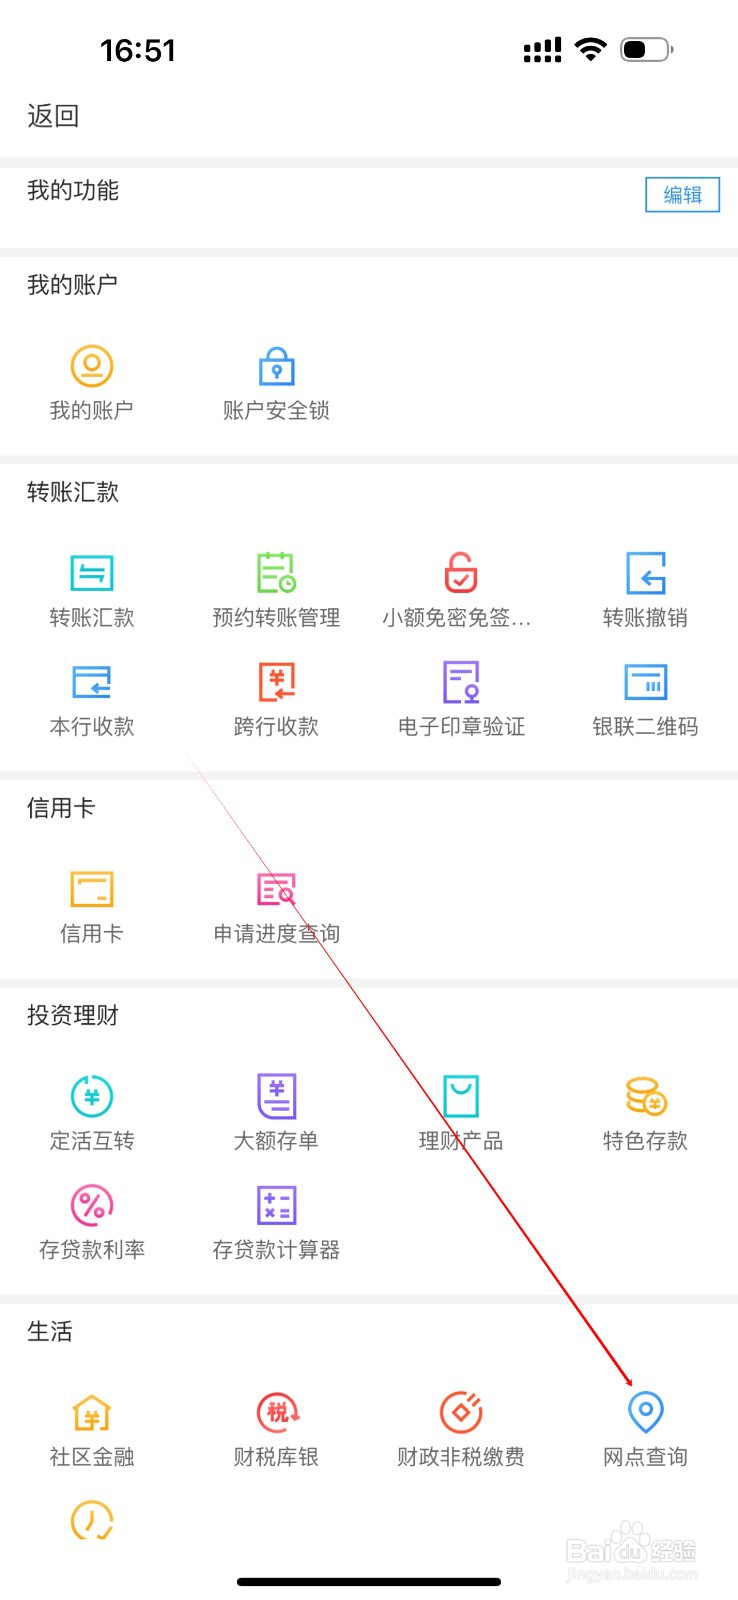Select the 转账汇款 transfer icon
Viewport: 738px width, 1600px height.
tap(92, 573)
